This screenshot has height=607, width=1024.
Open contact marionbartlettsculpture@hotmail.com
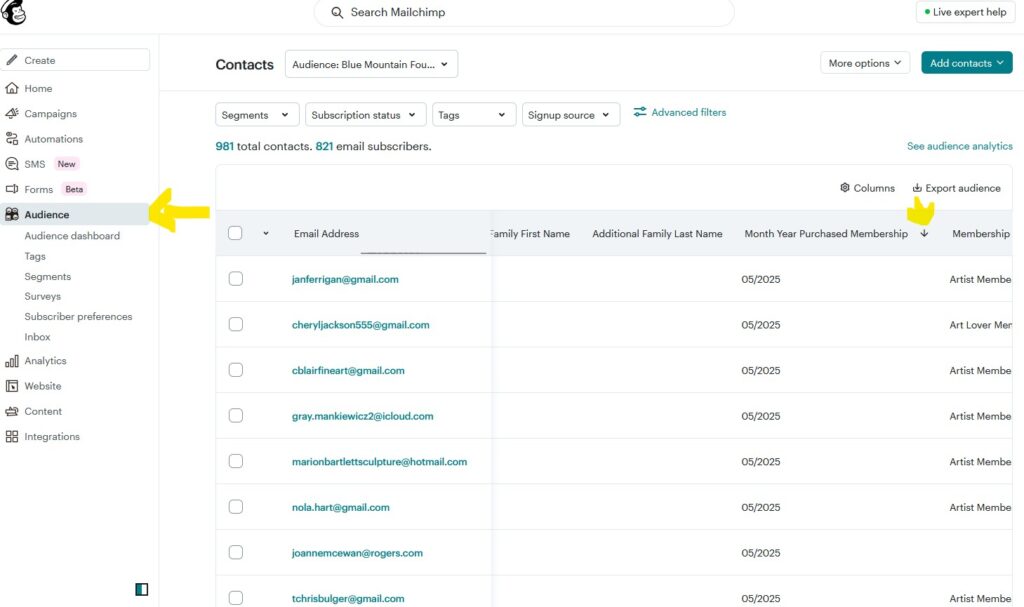point(379,461)
